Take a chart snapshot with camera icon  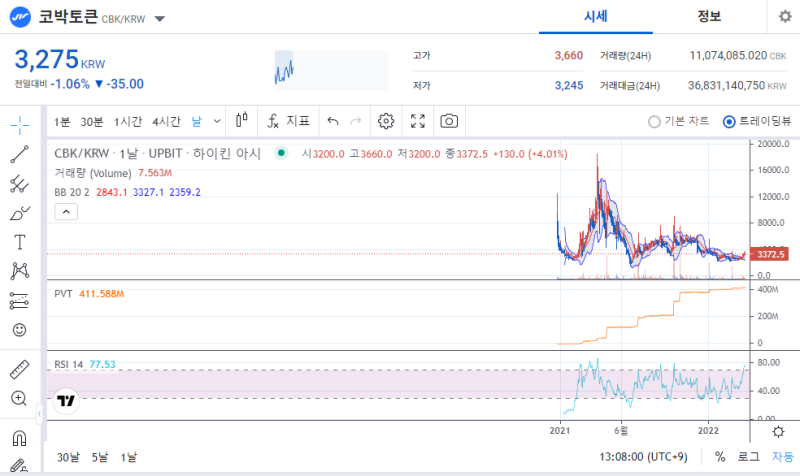[x=449, y=121]
